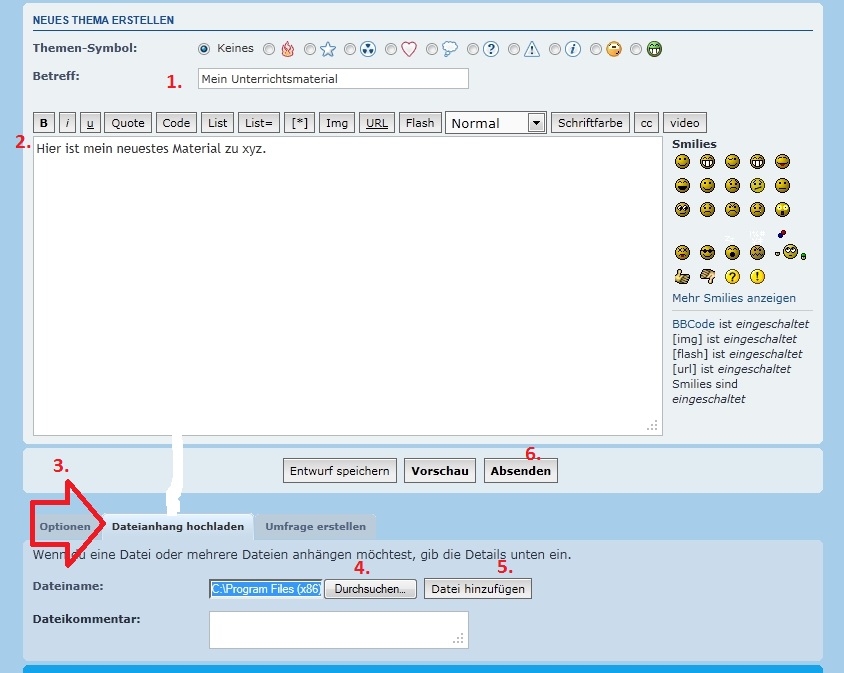Insert the yellow exclamation mark smiley
The image size is (844, 673).
pyautogui.click(x=757, y=277)
